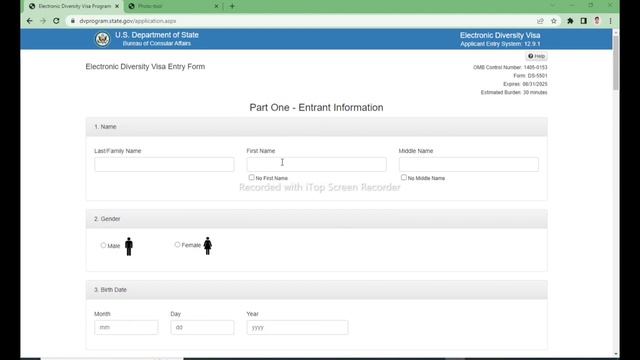Image resolution: width=640 pixels, height=360 pixels.
Task: Click the browser back arrow
Action: click(29, 21)
